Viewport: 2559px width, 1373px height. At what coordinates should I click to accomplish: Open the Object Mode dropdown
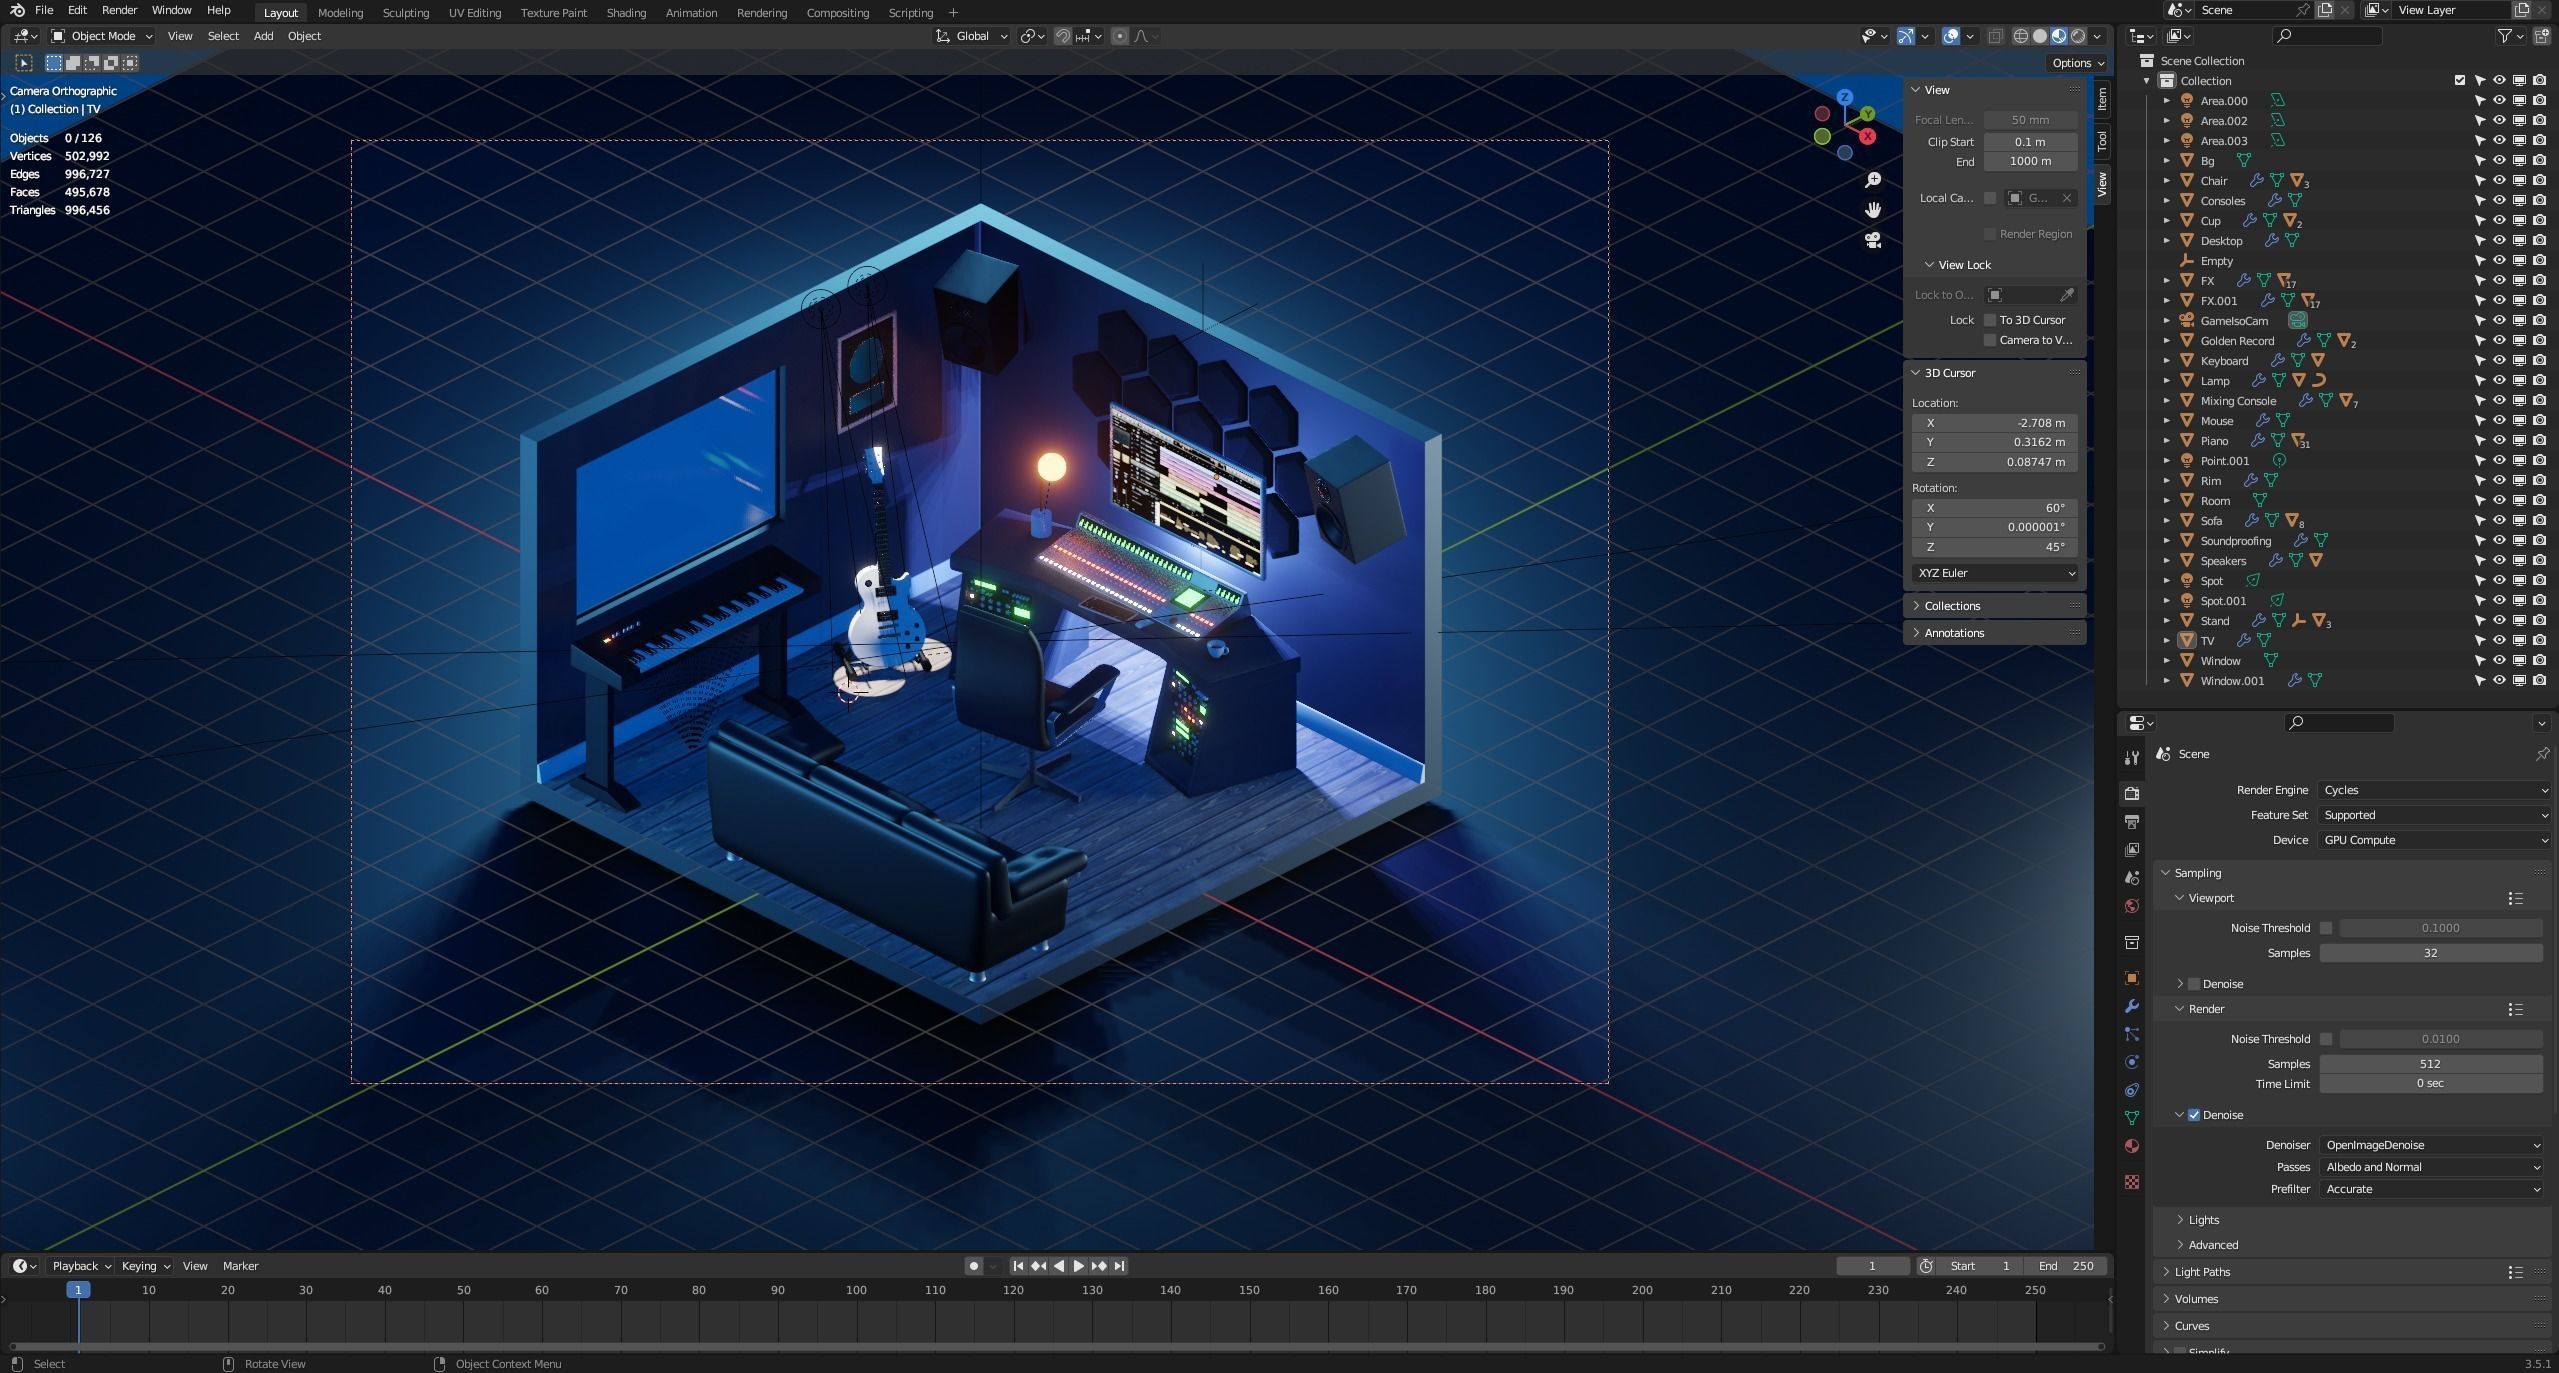click(102, 36)
